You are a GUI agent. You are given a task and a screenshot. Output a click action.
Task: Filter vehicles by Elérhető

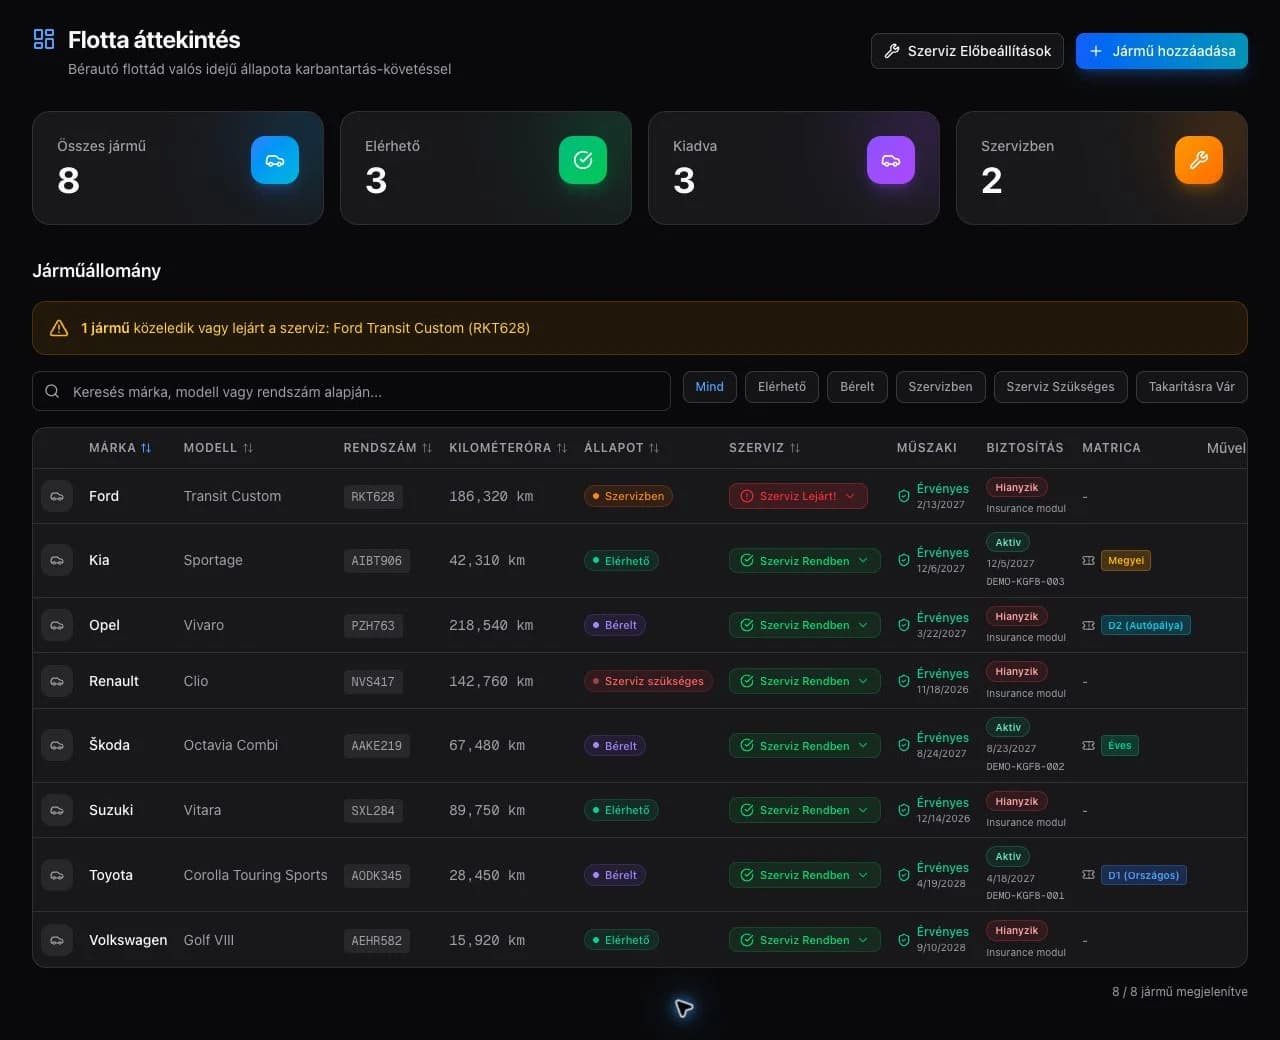782,387
